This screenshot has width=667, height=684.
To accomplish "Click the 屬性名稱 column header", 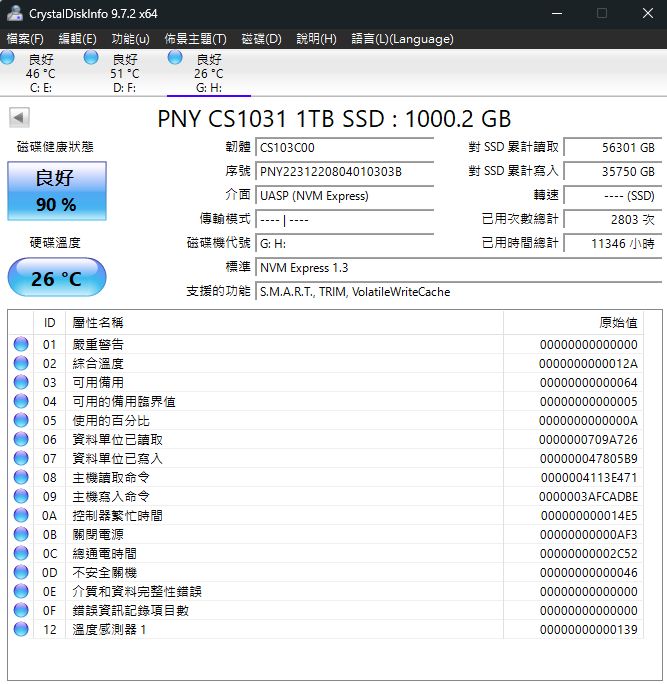I will click(x=98, y=322).
